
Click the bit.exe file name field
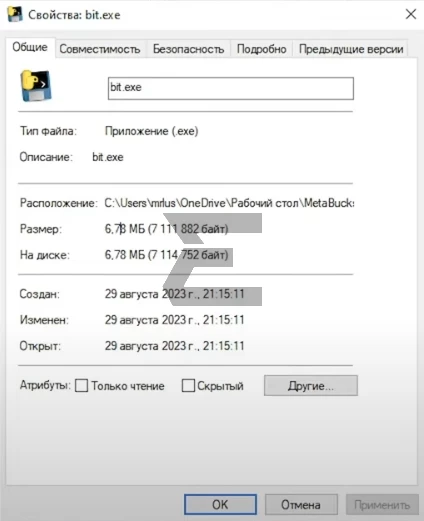pyautogui.click(x=231, y=88)
